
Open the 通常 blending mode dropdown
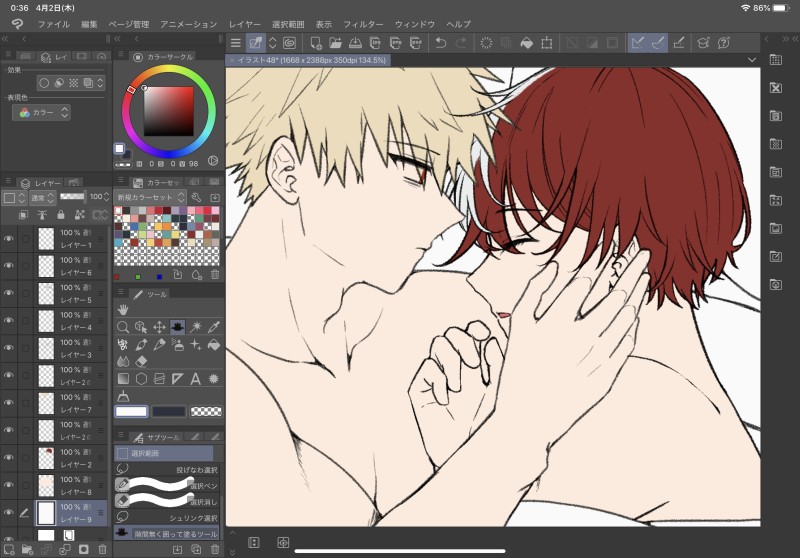[x=42, y=197]
